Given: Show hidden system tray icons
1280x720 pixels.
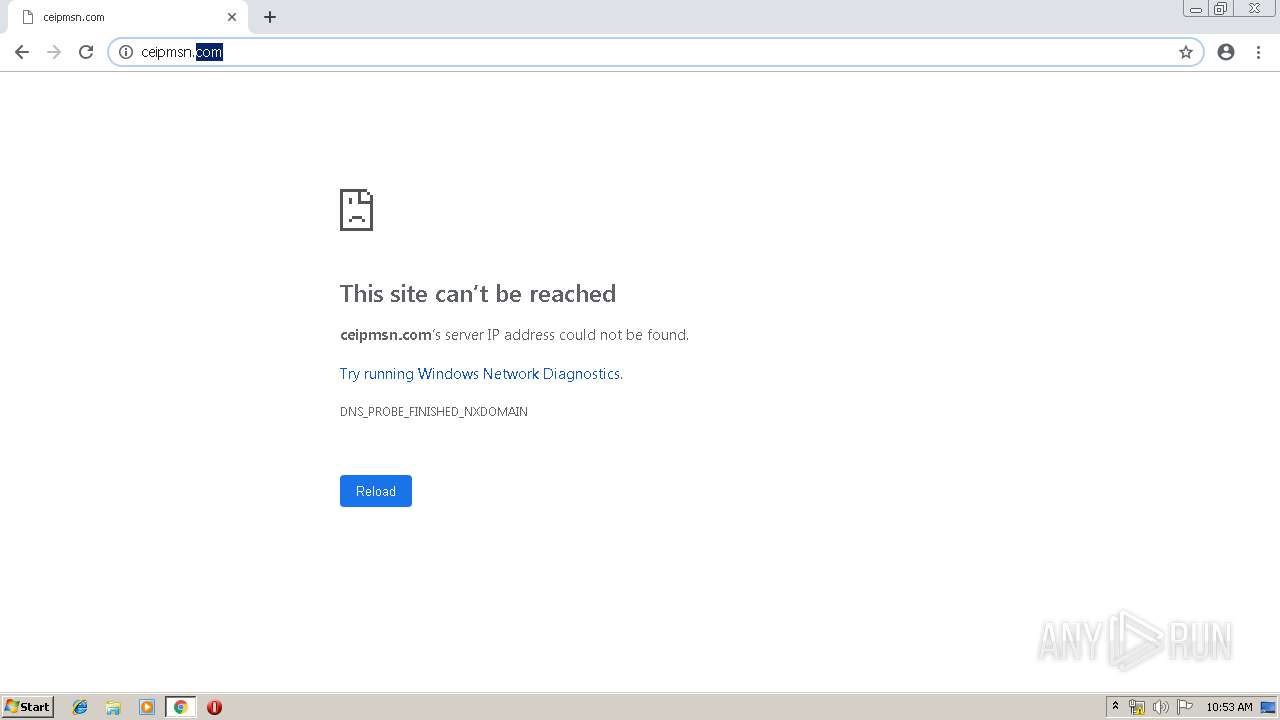Looking at the screenshot, I should 1116,707.
